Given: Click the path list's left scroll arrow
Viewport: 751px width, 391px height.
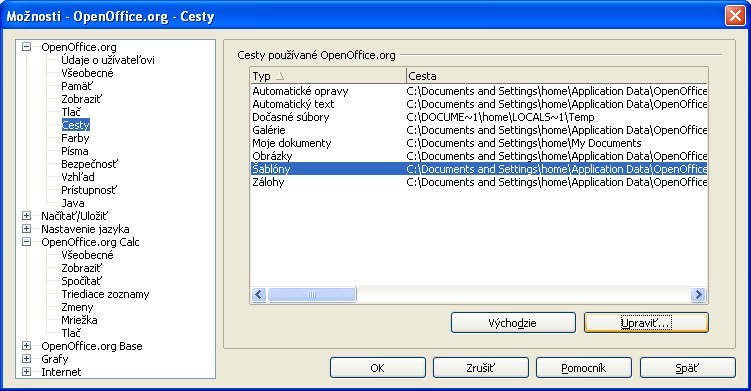Looking at the screenshot, I should click(x=259, y=294).
